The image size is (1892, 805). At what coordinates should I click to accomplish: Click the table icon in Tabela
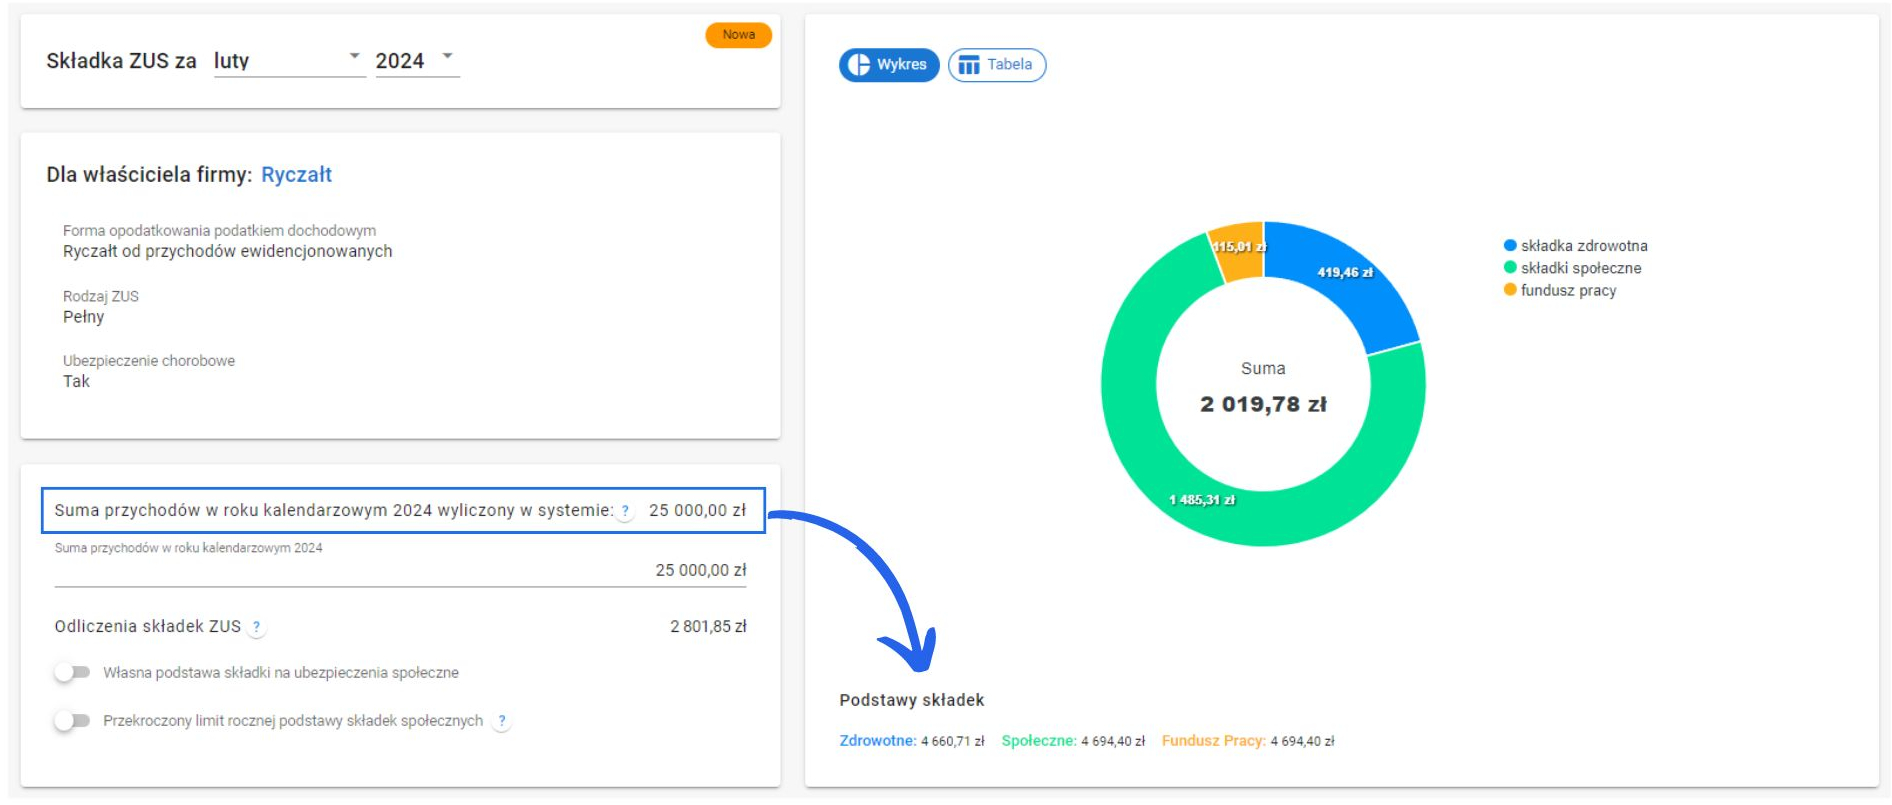click(x=968, y=65)
